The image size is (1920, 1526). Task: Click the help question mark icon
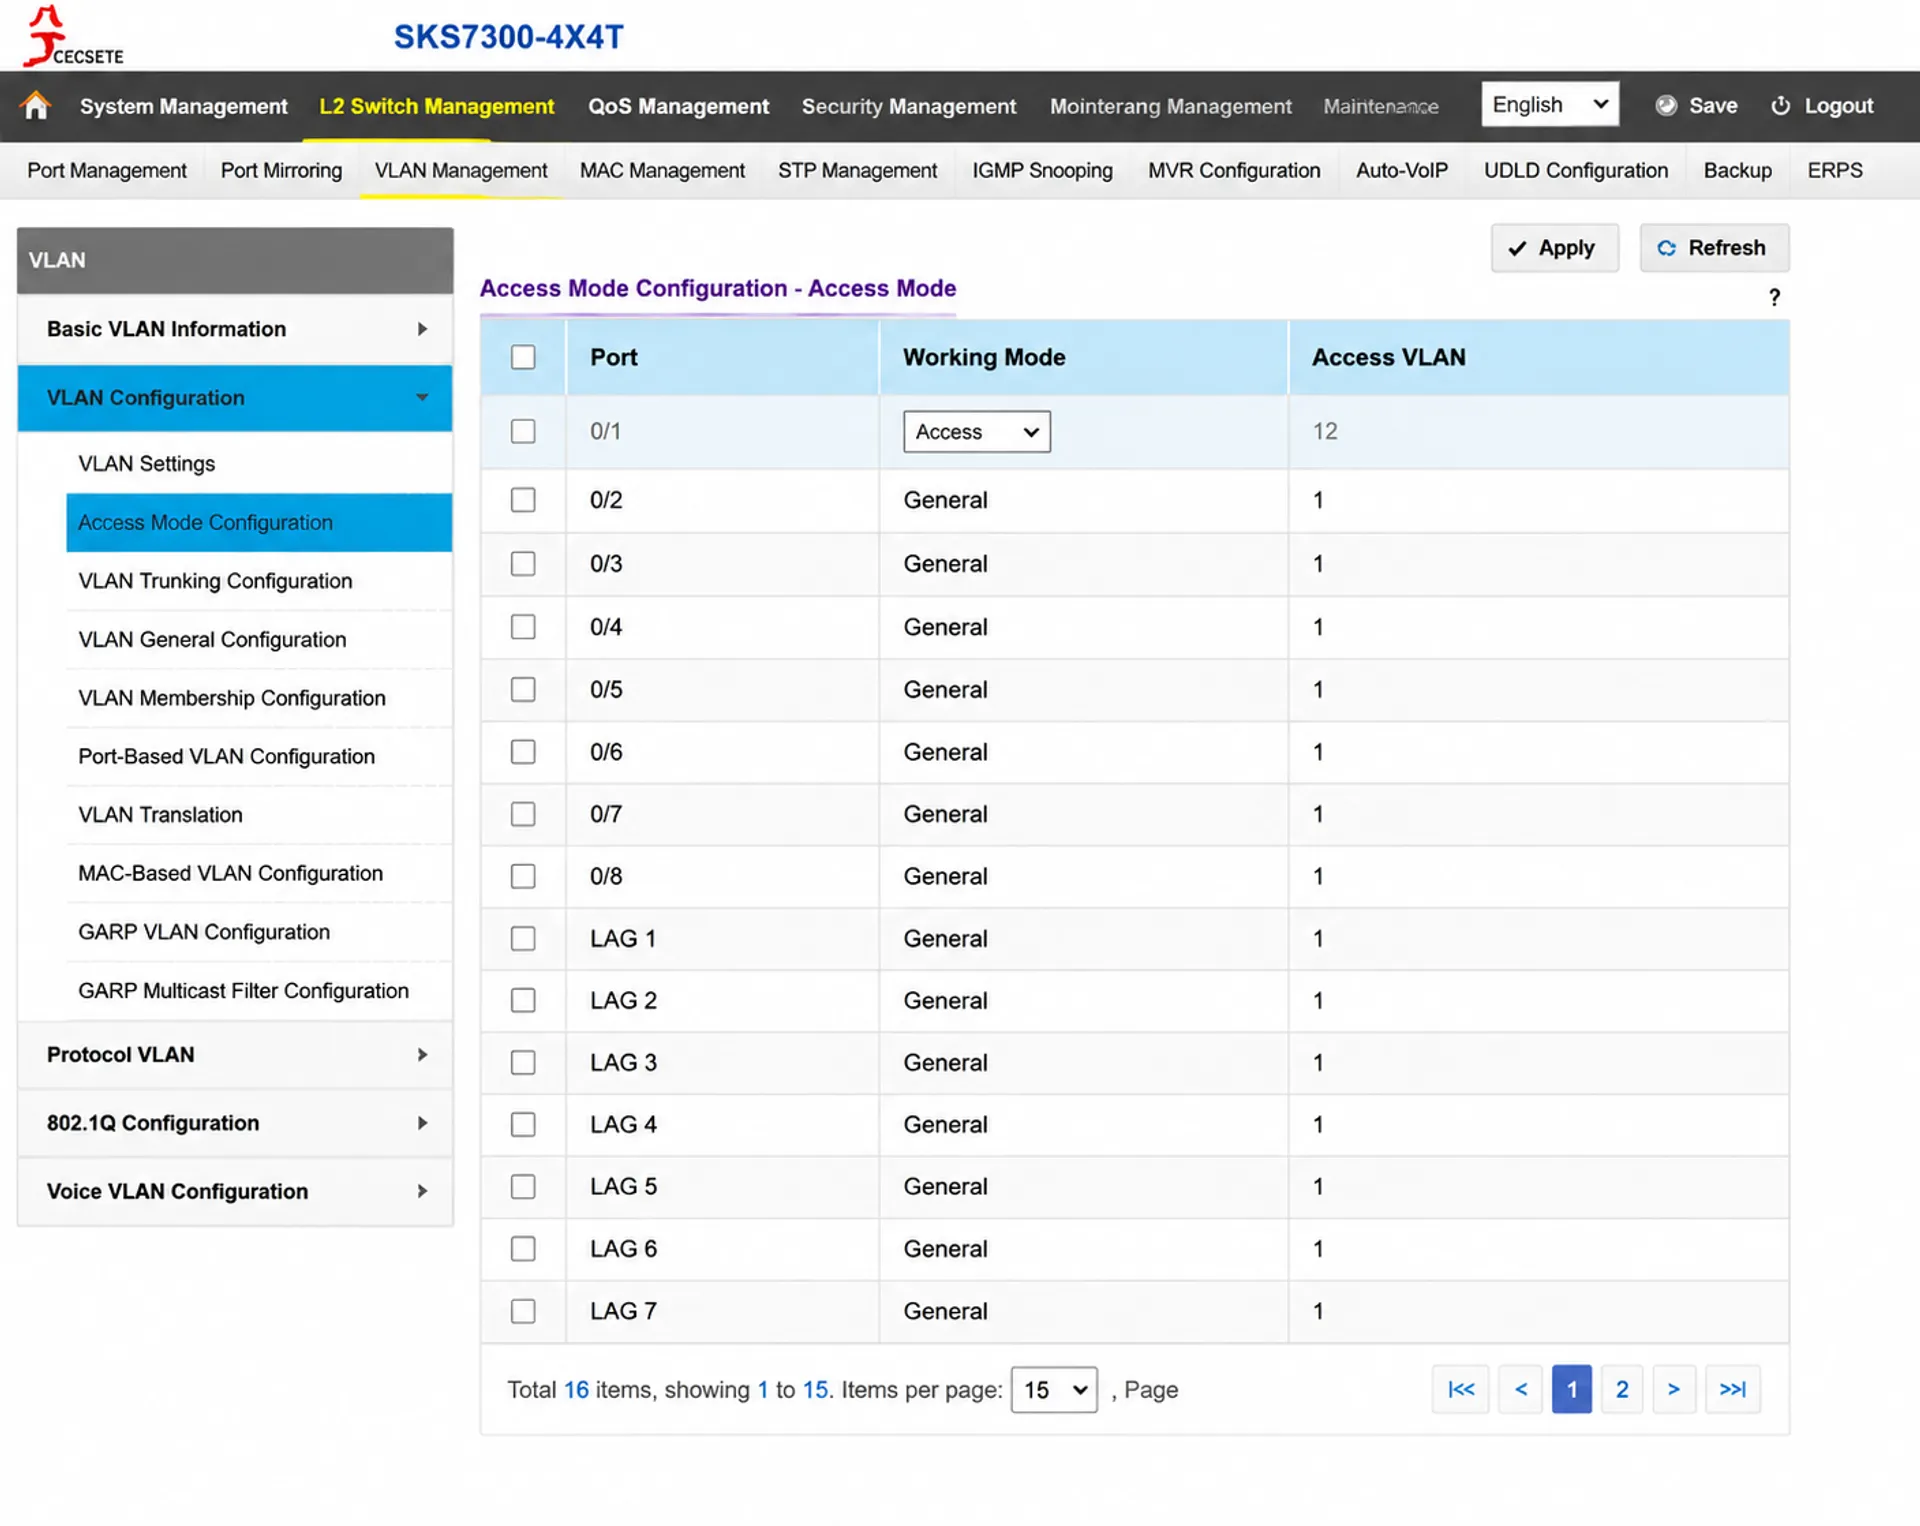click(1774, 297)
